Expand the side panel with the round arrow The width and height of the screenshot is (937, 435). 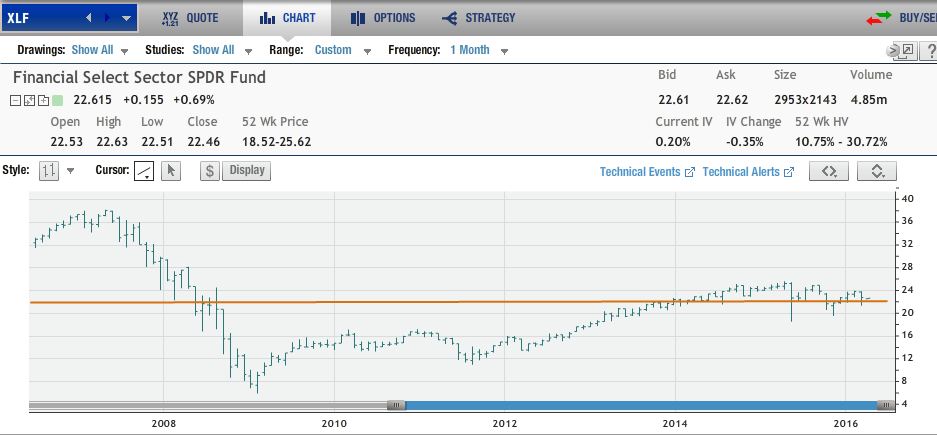(x=893, y=50)
